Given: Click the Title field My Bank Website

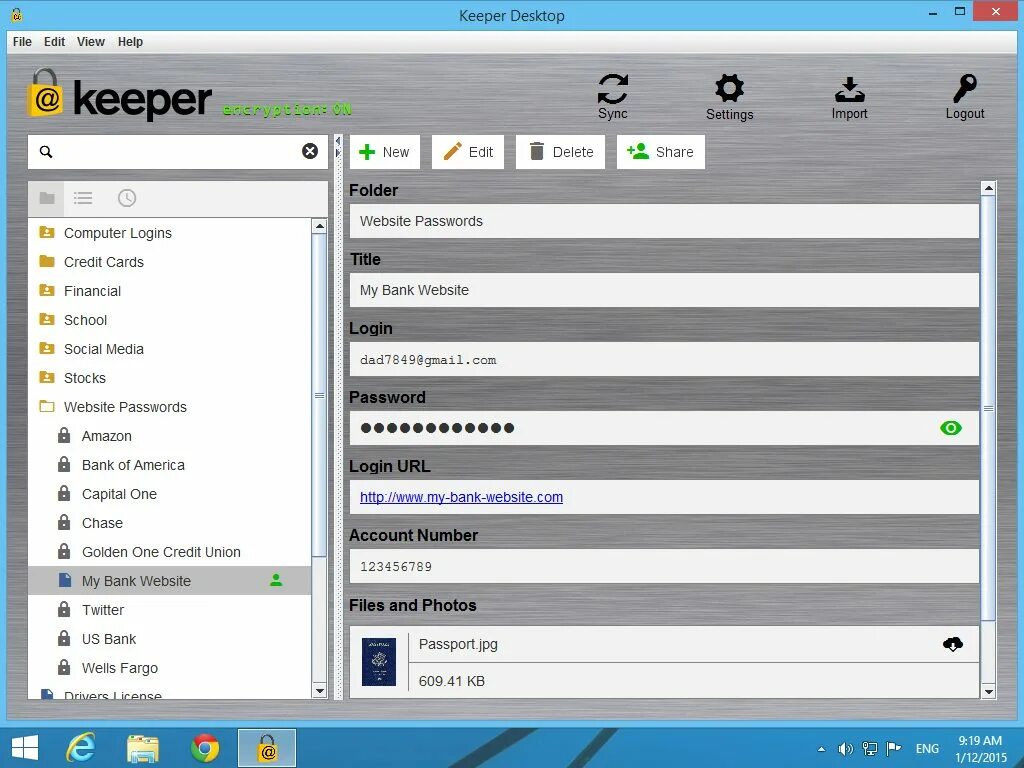Looking at the screenshot, I should pos(664,290).
